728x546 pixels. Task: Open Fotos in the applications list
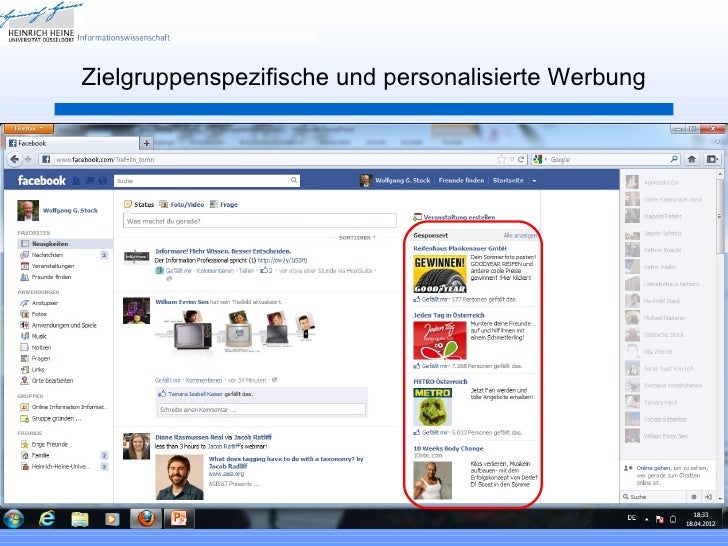pos(39,314)
